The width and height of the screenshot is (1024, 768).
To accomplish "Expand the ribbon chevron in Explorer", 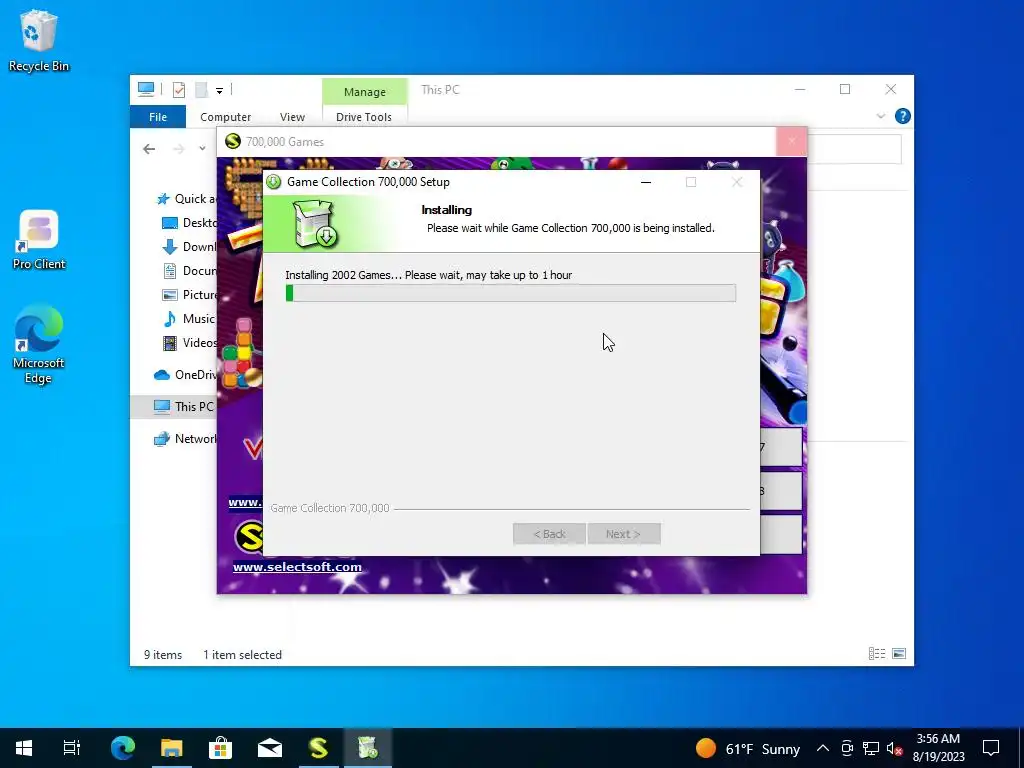I will (x=880, y=116).
